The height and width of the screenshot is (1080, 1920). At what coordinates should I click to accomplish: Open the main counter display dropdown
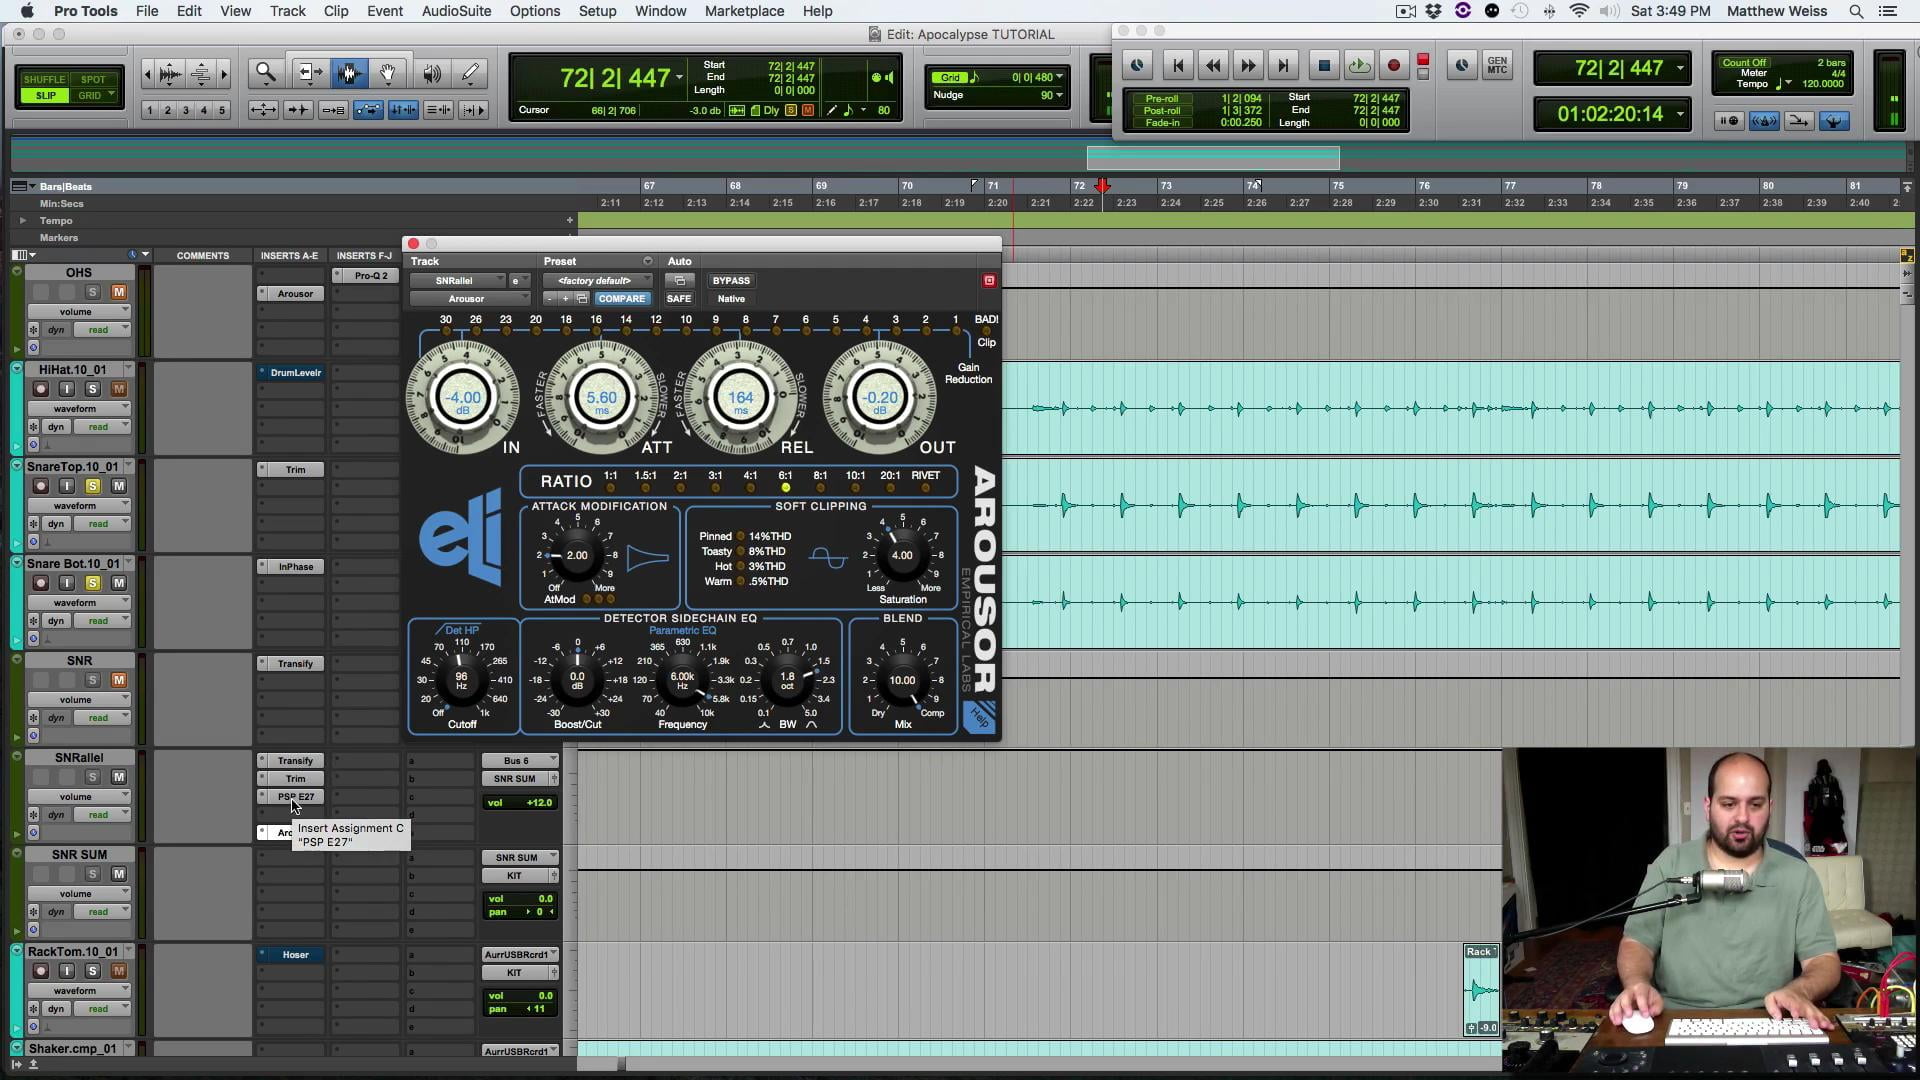679,77
